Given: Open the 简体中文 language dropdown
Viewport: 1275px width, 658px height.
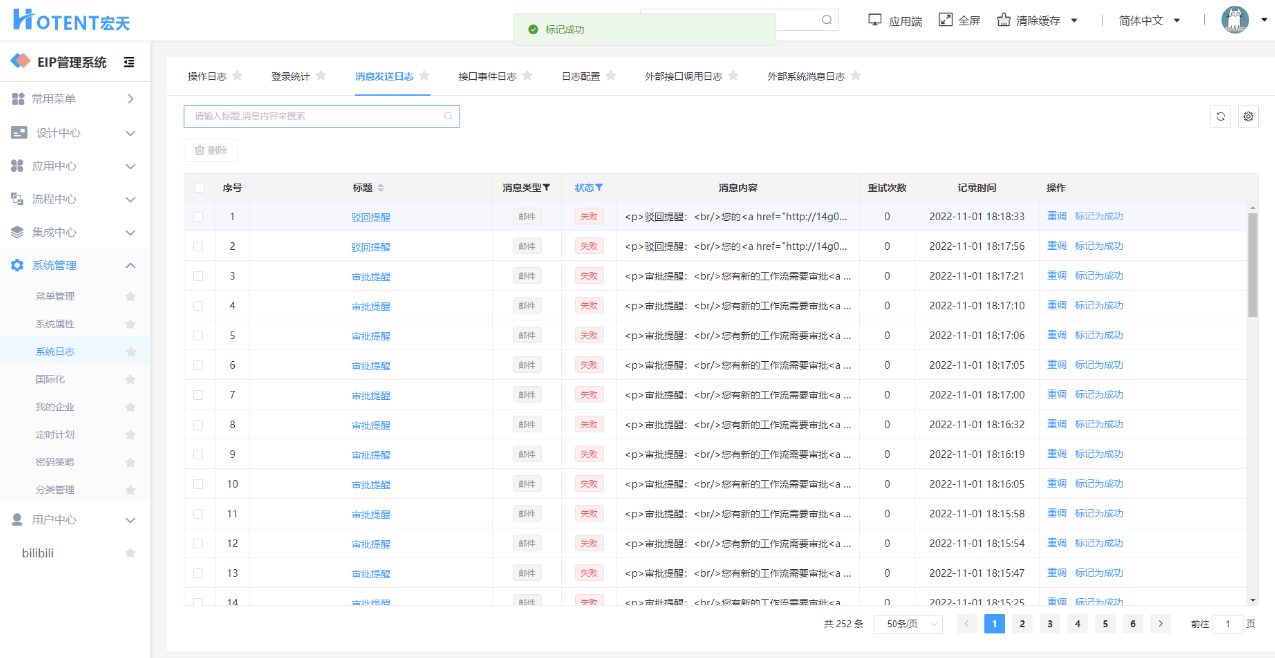Looking at the screenshot, I should [1150, 20].
